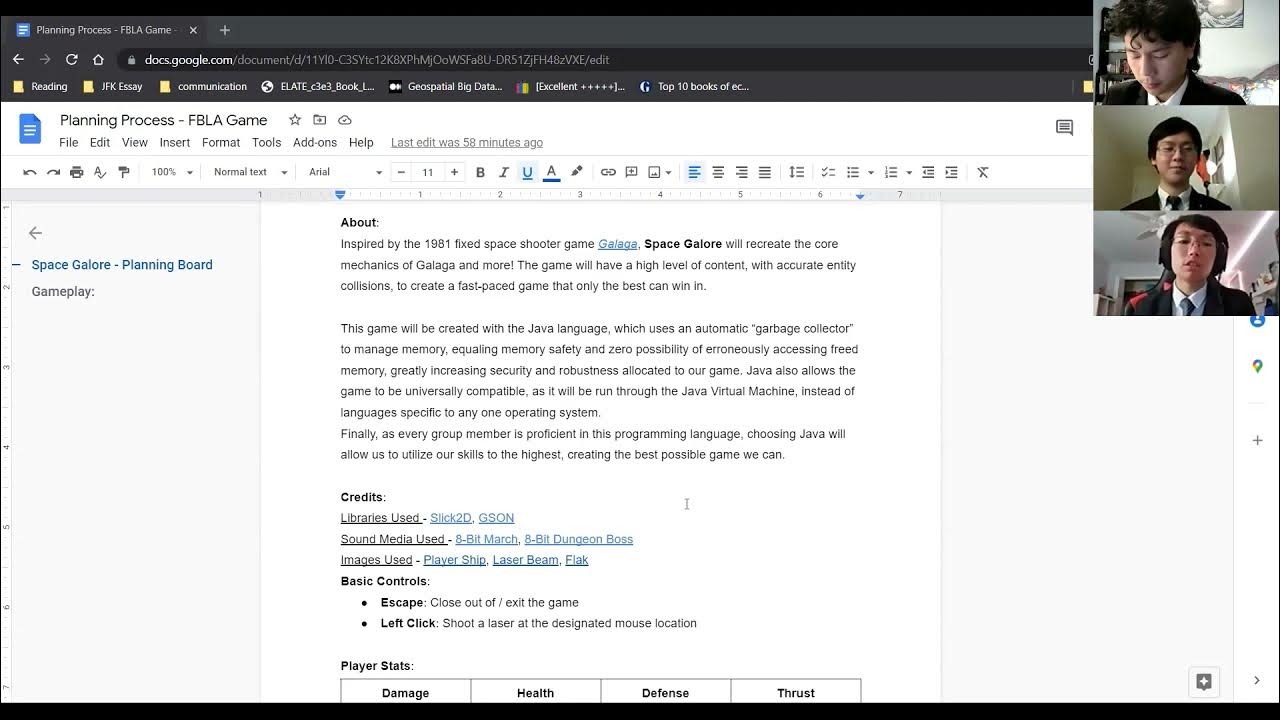This screenshot has height=720, width=1280.
Task: Open the Laser Beam link
Action: [526, 560]
